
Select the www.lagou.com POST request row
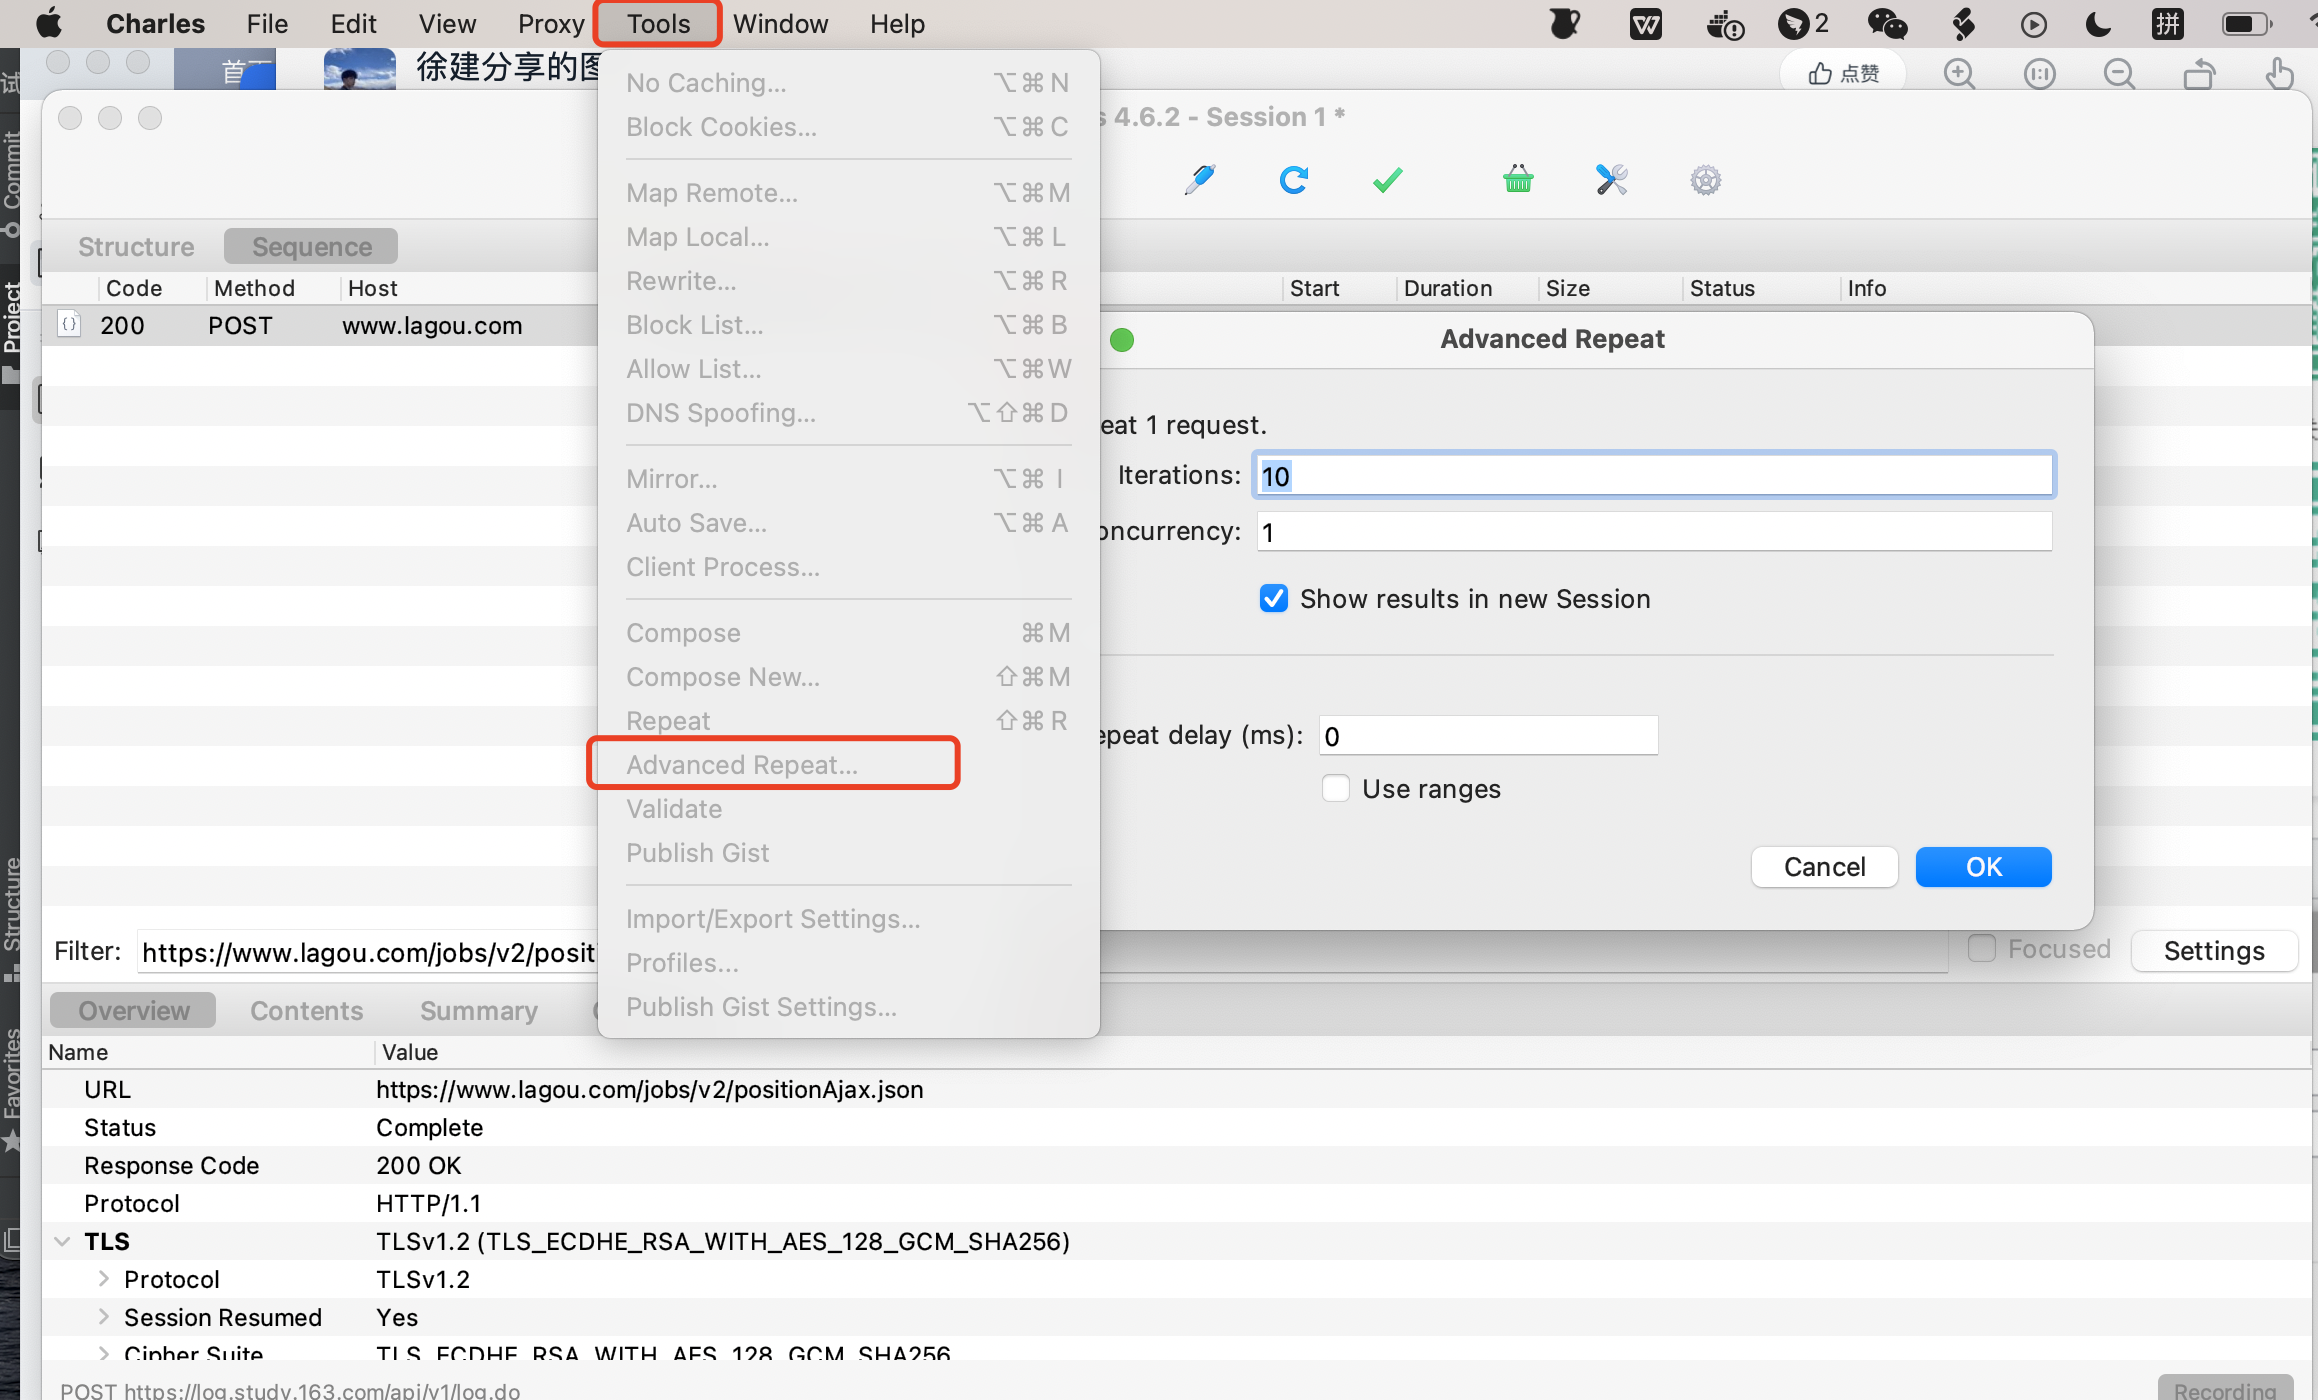point(320,326)
